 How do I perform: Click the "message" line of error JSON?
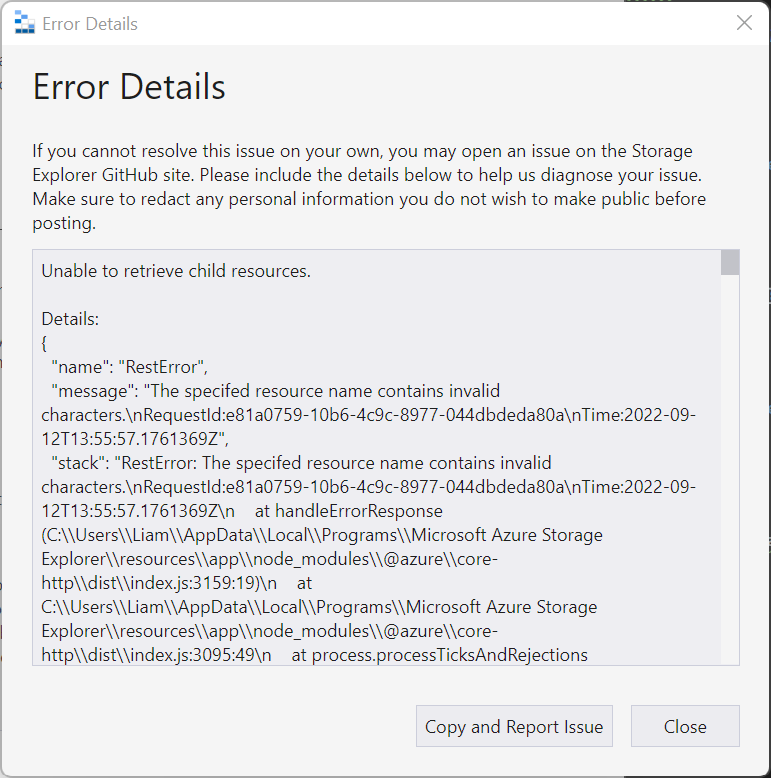click(x=275, y=390)
